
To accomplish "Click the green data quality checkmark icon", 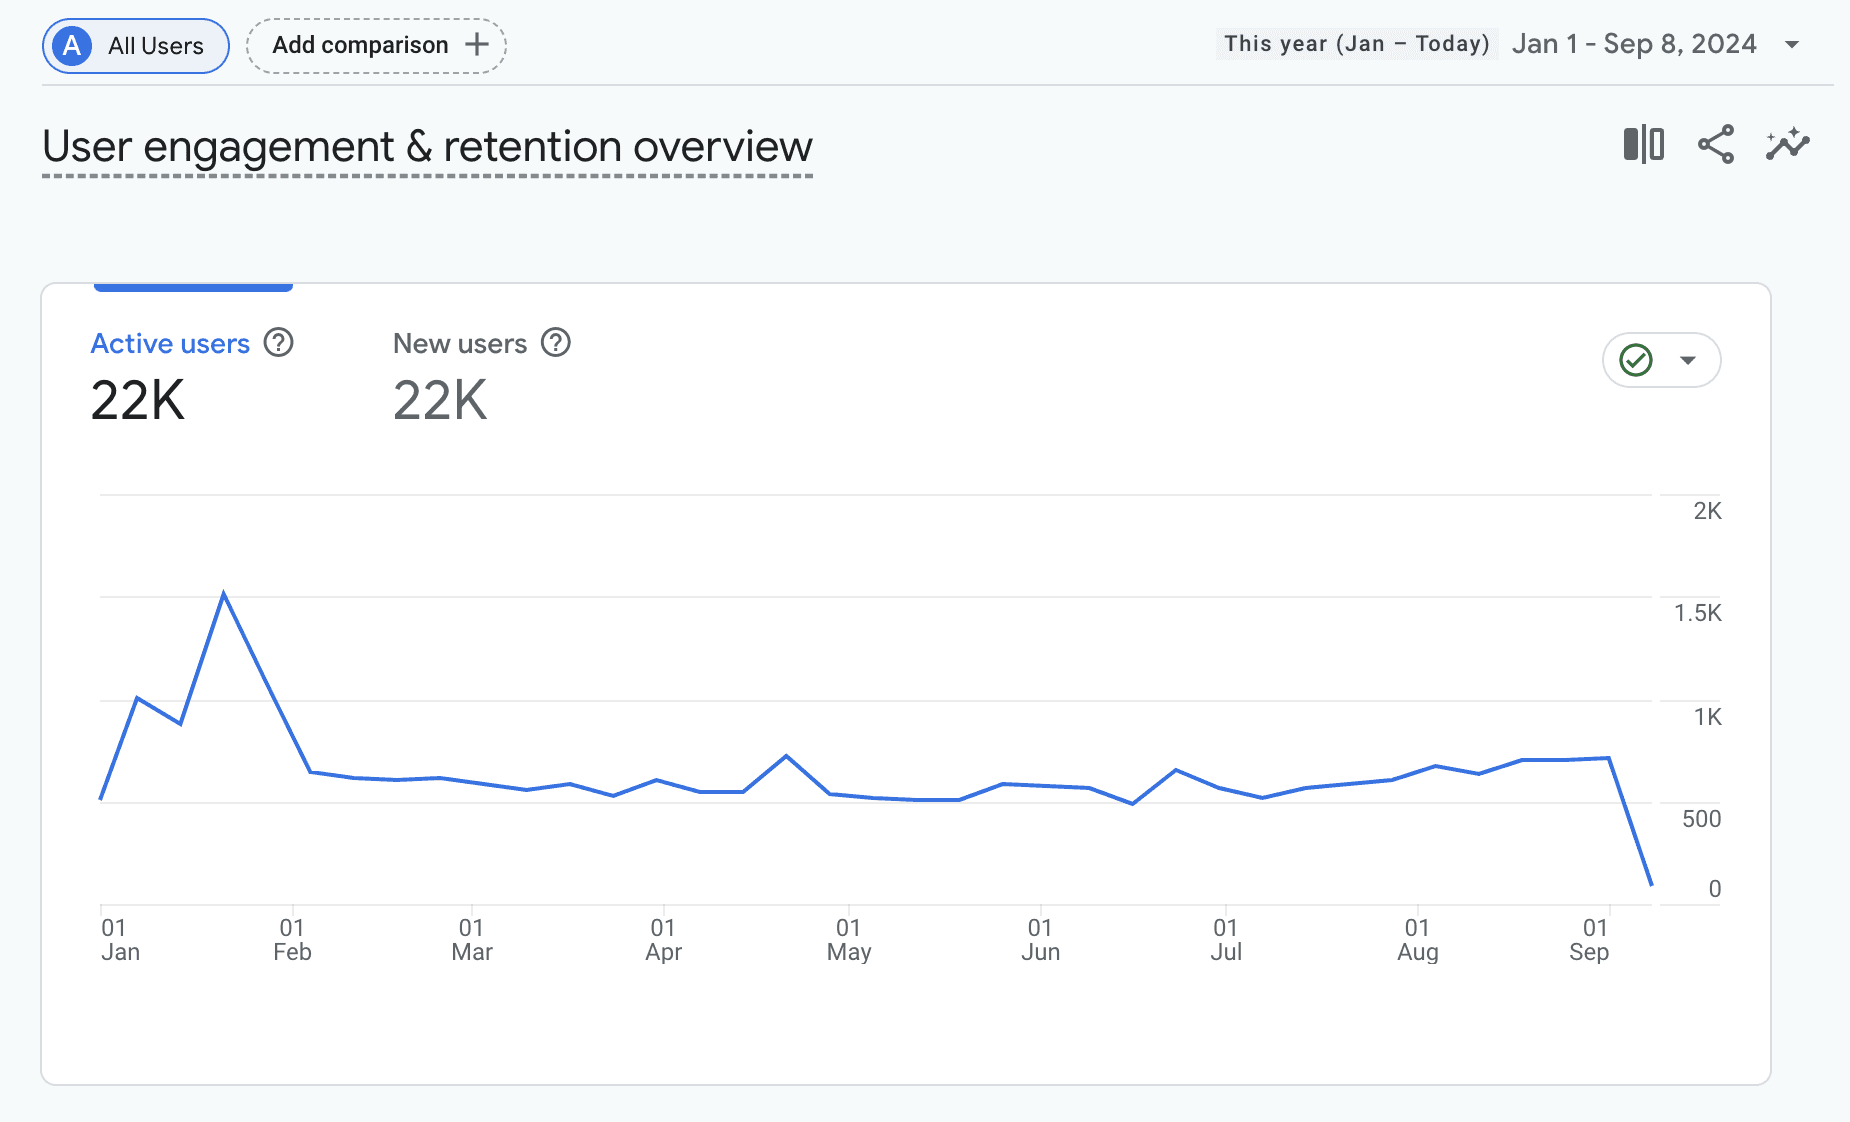I will (1636, 360).
